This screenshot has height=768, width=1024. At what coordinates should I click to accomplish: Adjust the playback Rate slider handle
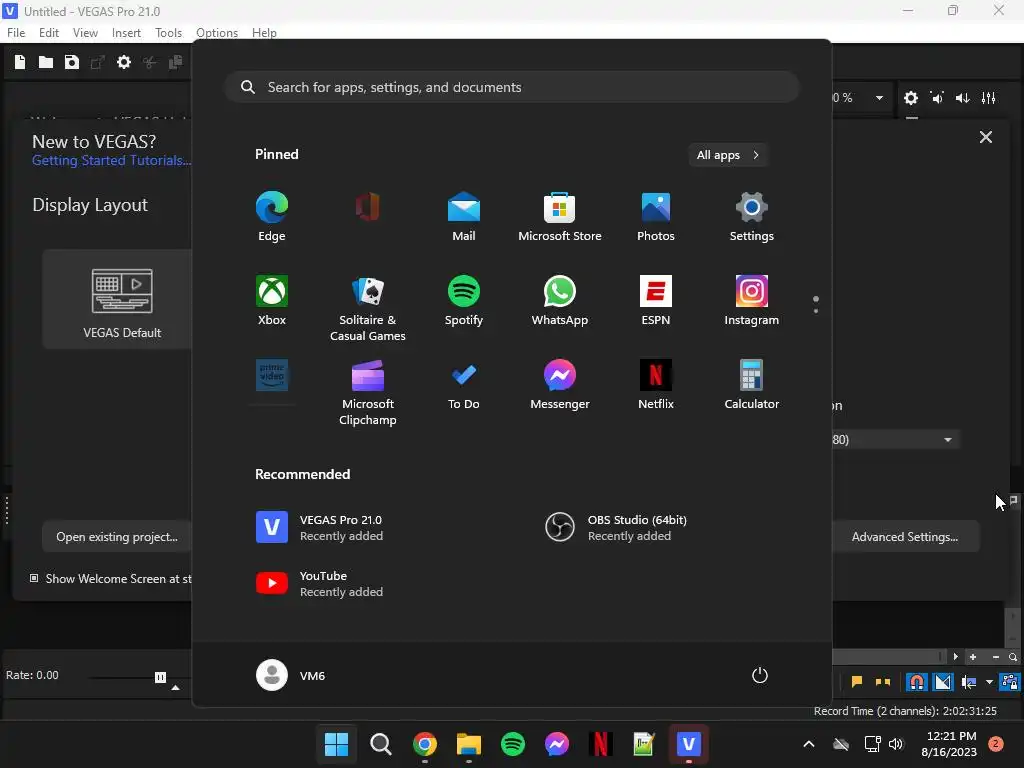pyautogui.click(x=160, y=677)
